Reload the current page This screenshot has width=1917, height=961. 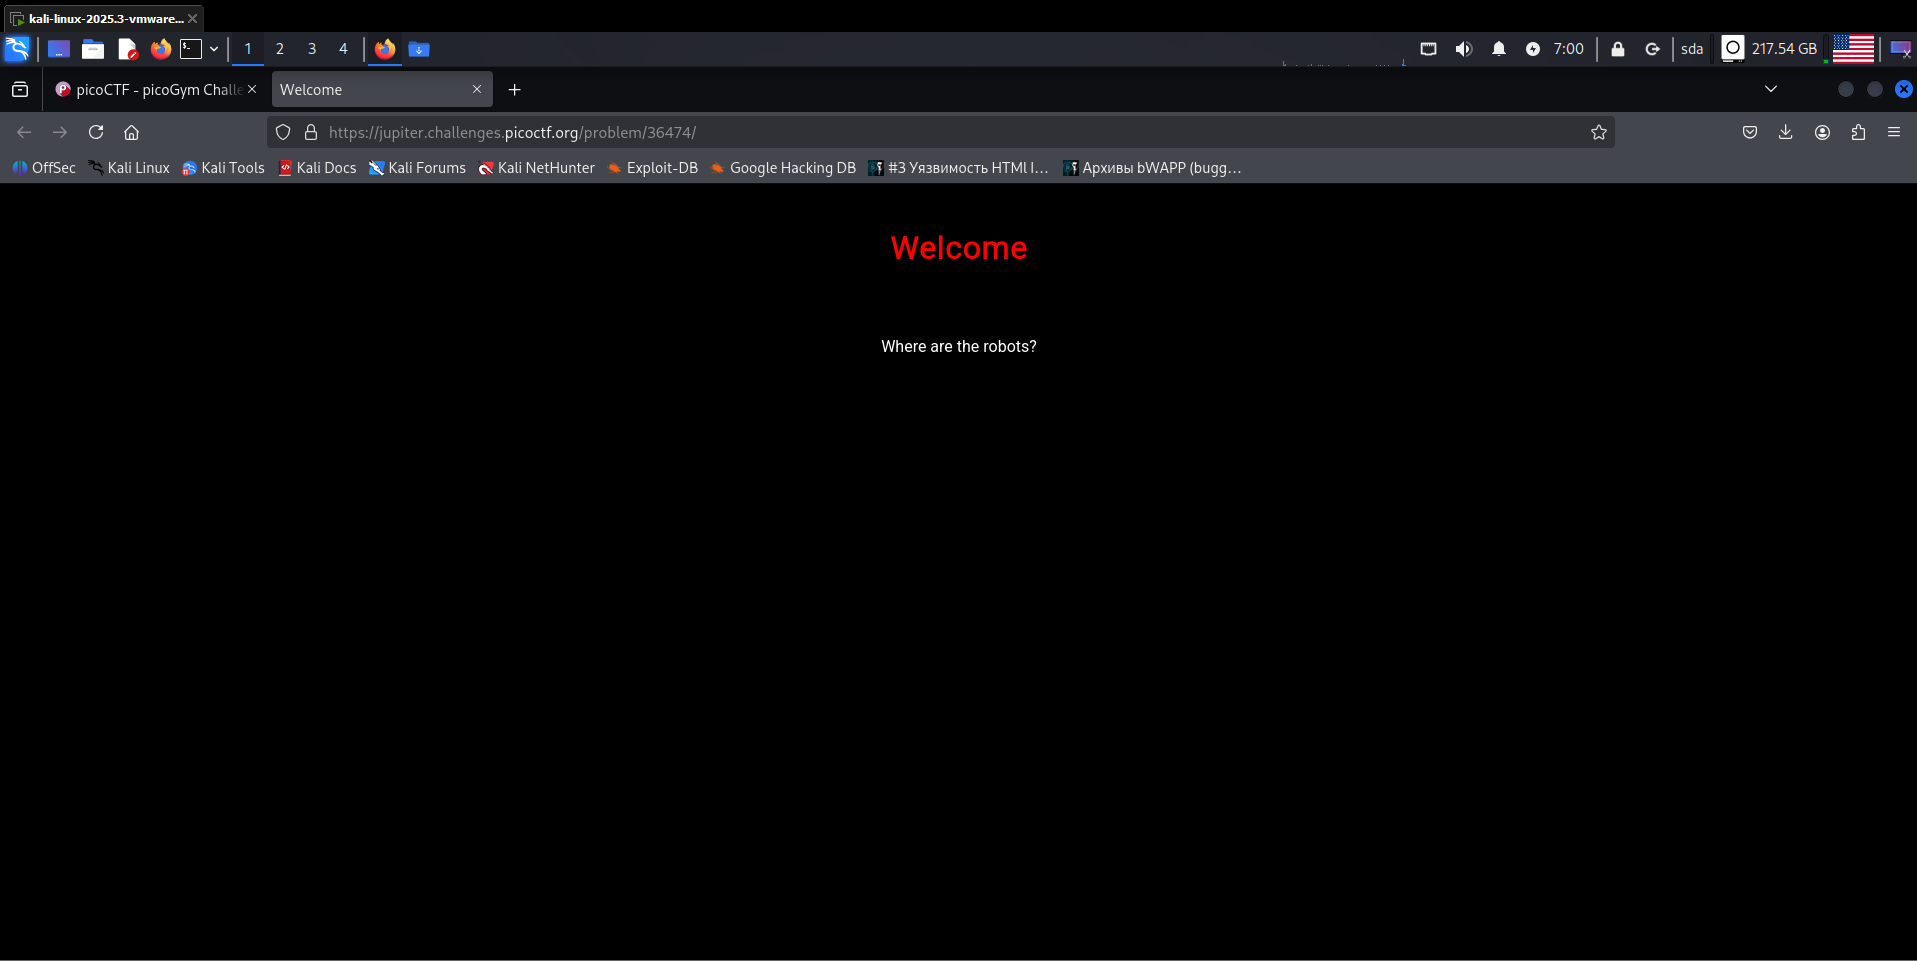point(96,132)
